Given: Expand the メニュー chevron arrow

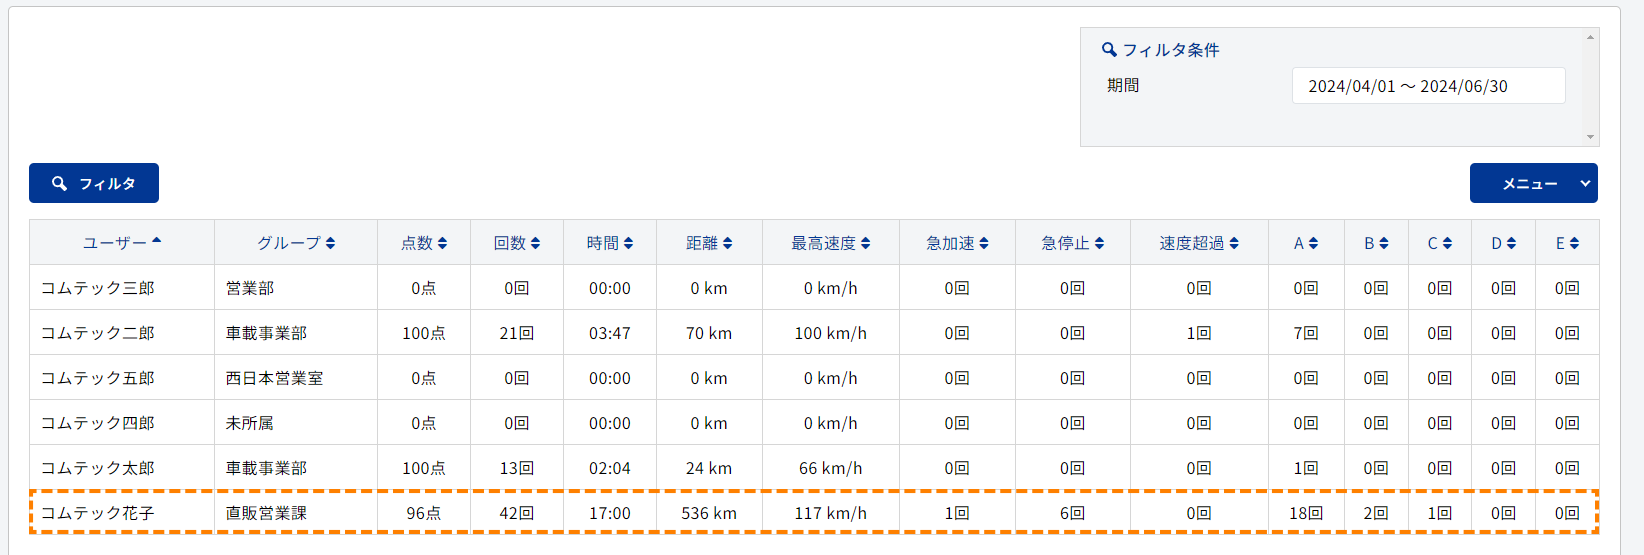Looking at the screenshot, I should pyautogui.click(x=1585, y=183).
